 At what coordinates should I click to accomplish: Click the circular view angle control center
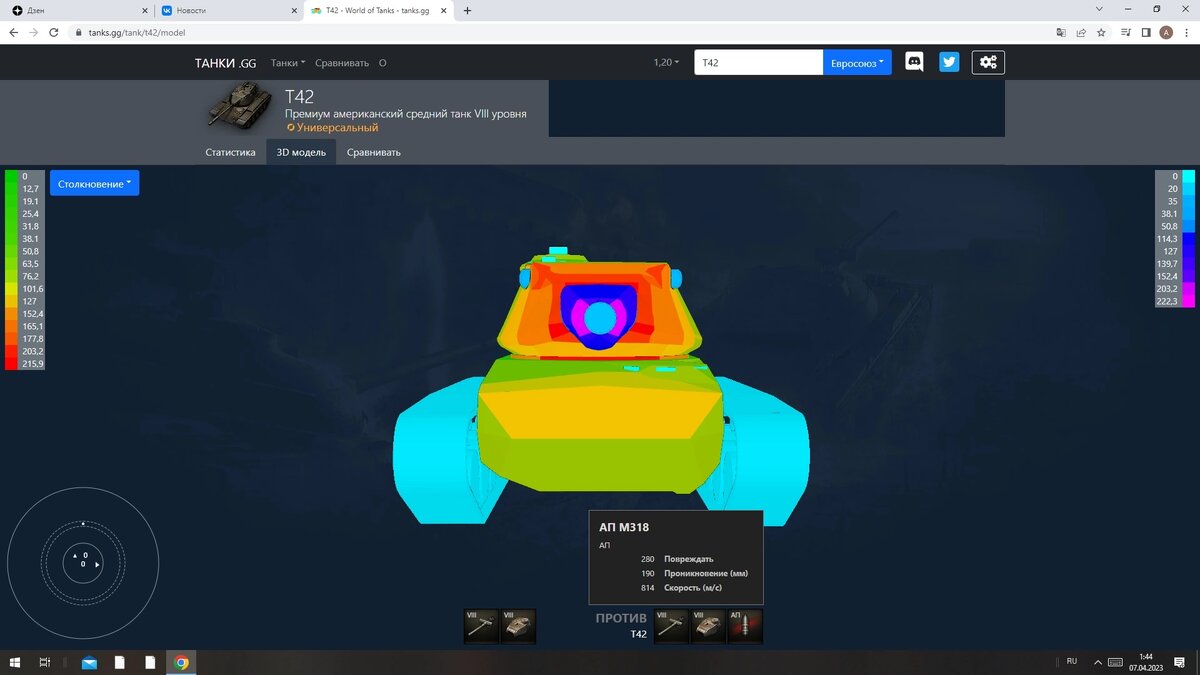(83, 564)
